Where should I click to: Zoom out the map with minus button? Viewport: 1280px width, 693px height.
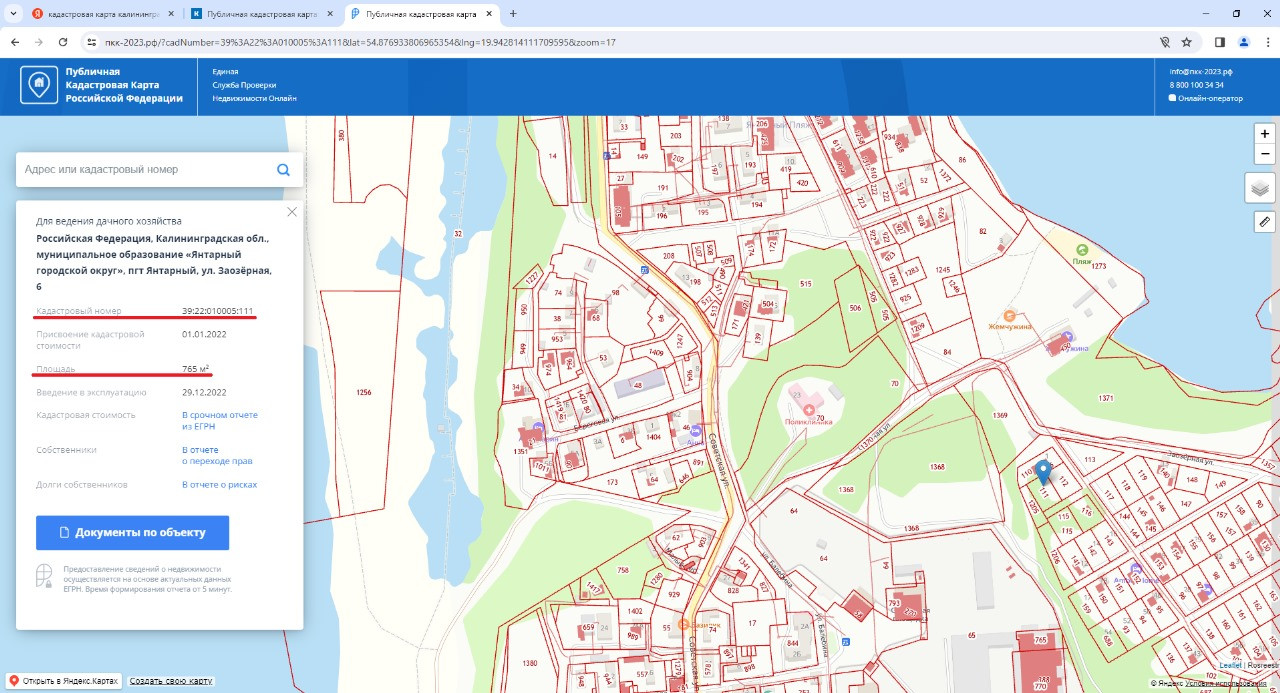[x=1264, y=154]
